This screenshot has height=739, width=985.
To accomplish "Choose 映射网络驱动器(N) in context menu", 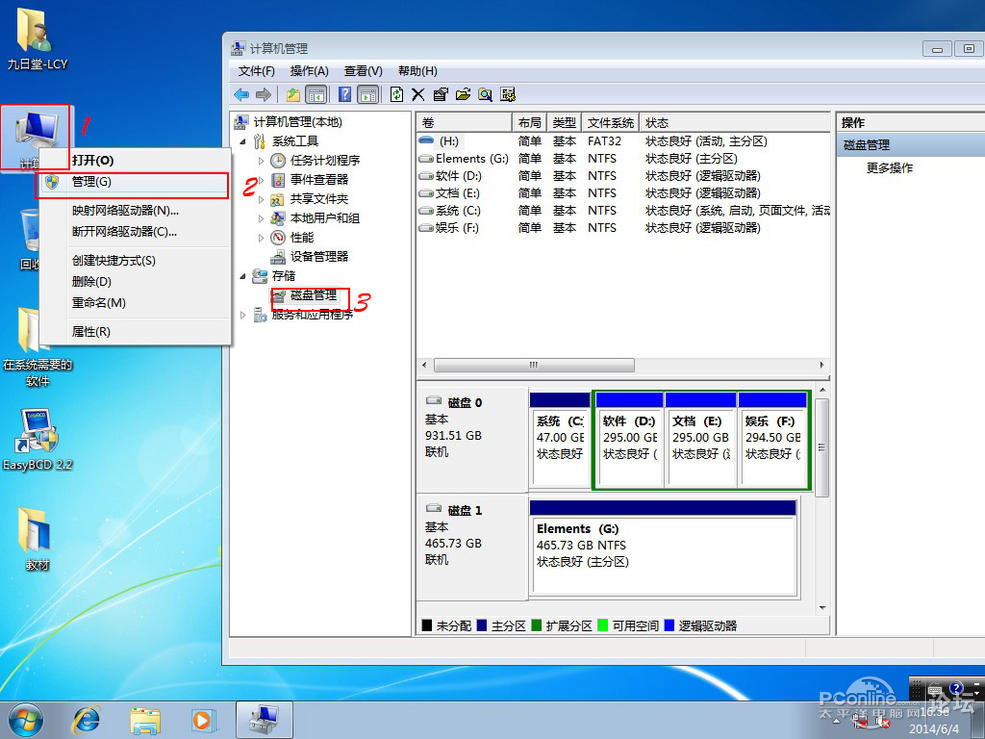I will click(135, 211).
